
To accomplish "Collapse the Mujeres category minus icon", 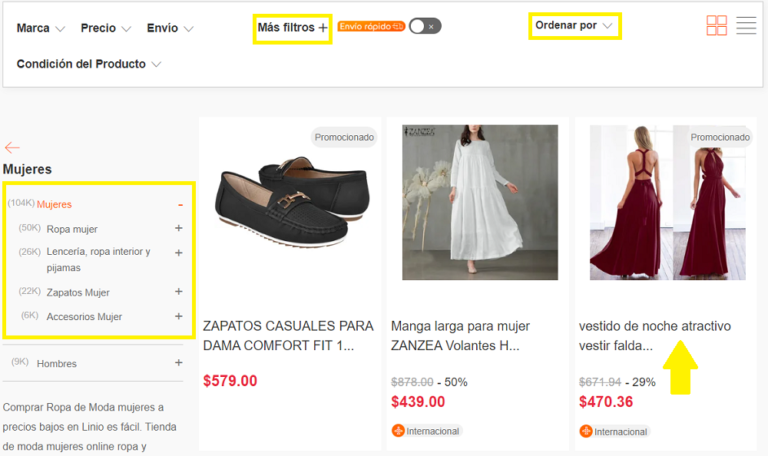I will 180,204.
